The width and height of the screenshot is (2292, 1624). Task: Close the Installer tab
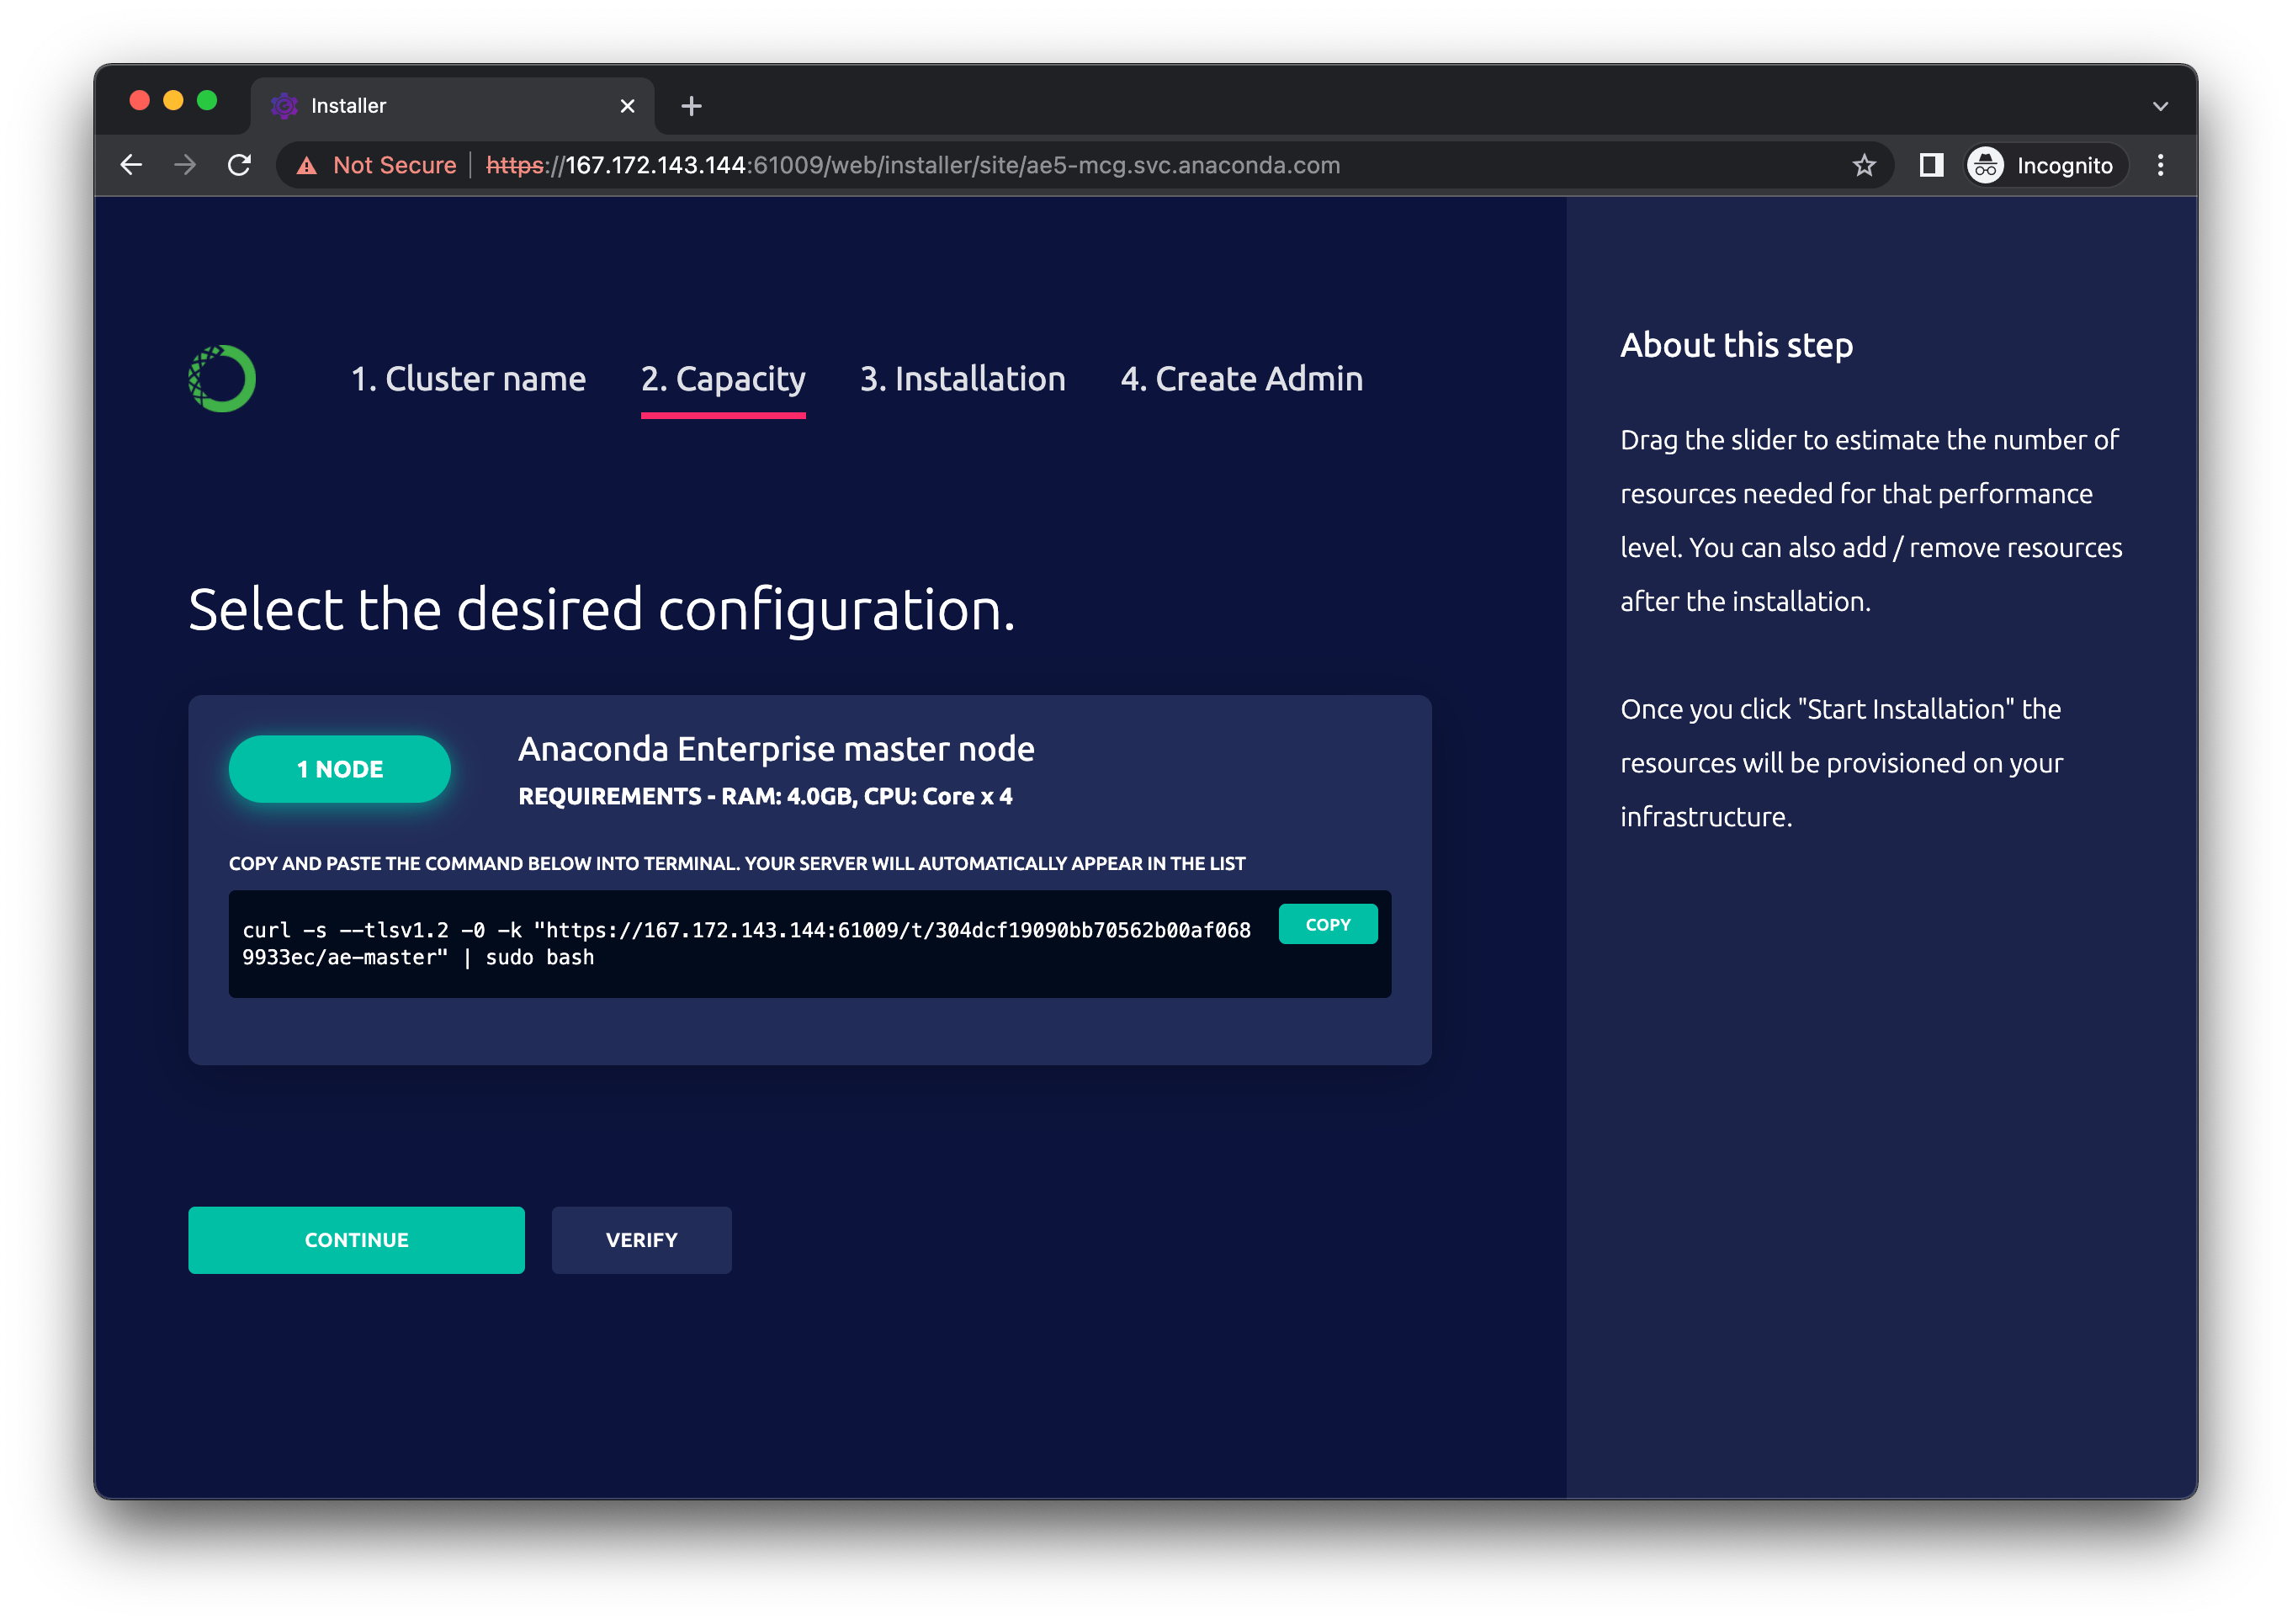tap(627, 106)
